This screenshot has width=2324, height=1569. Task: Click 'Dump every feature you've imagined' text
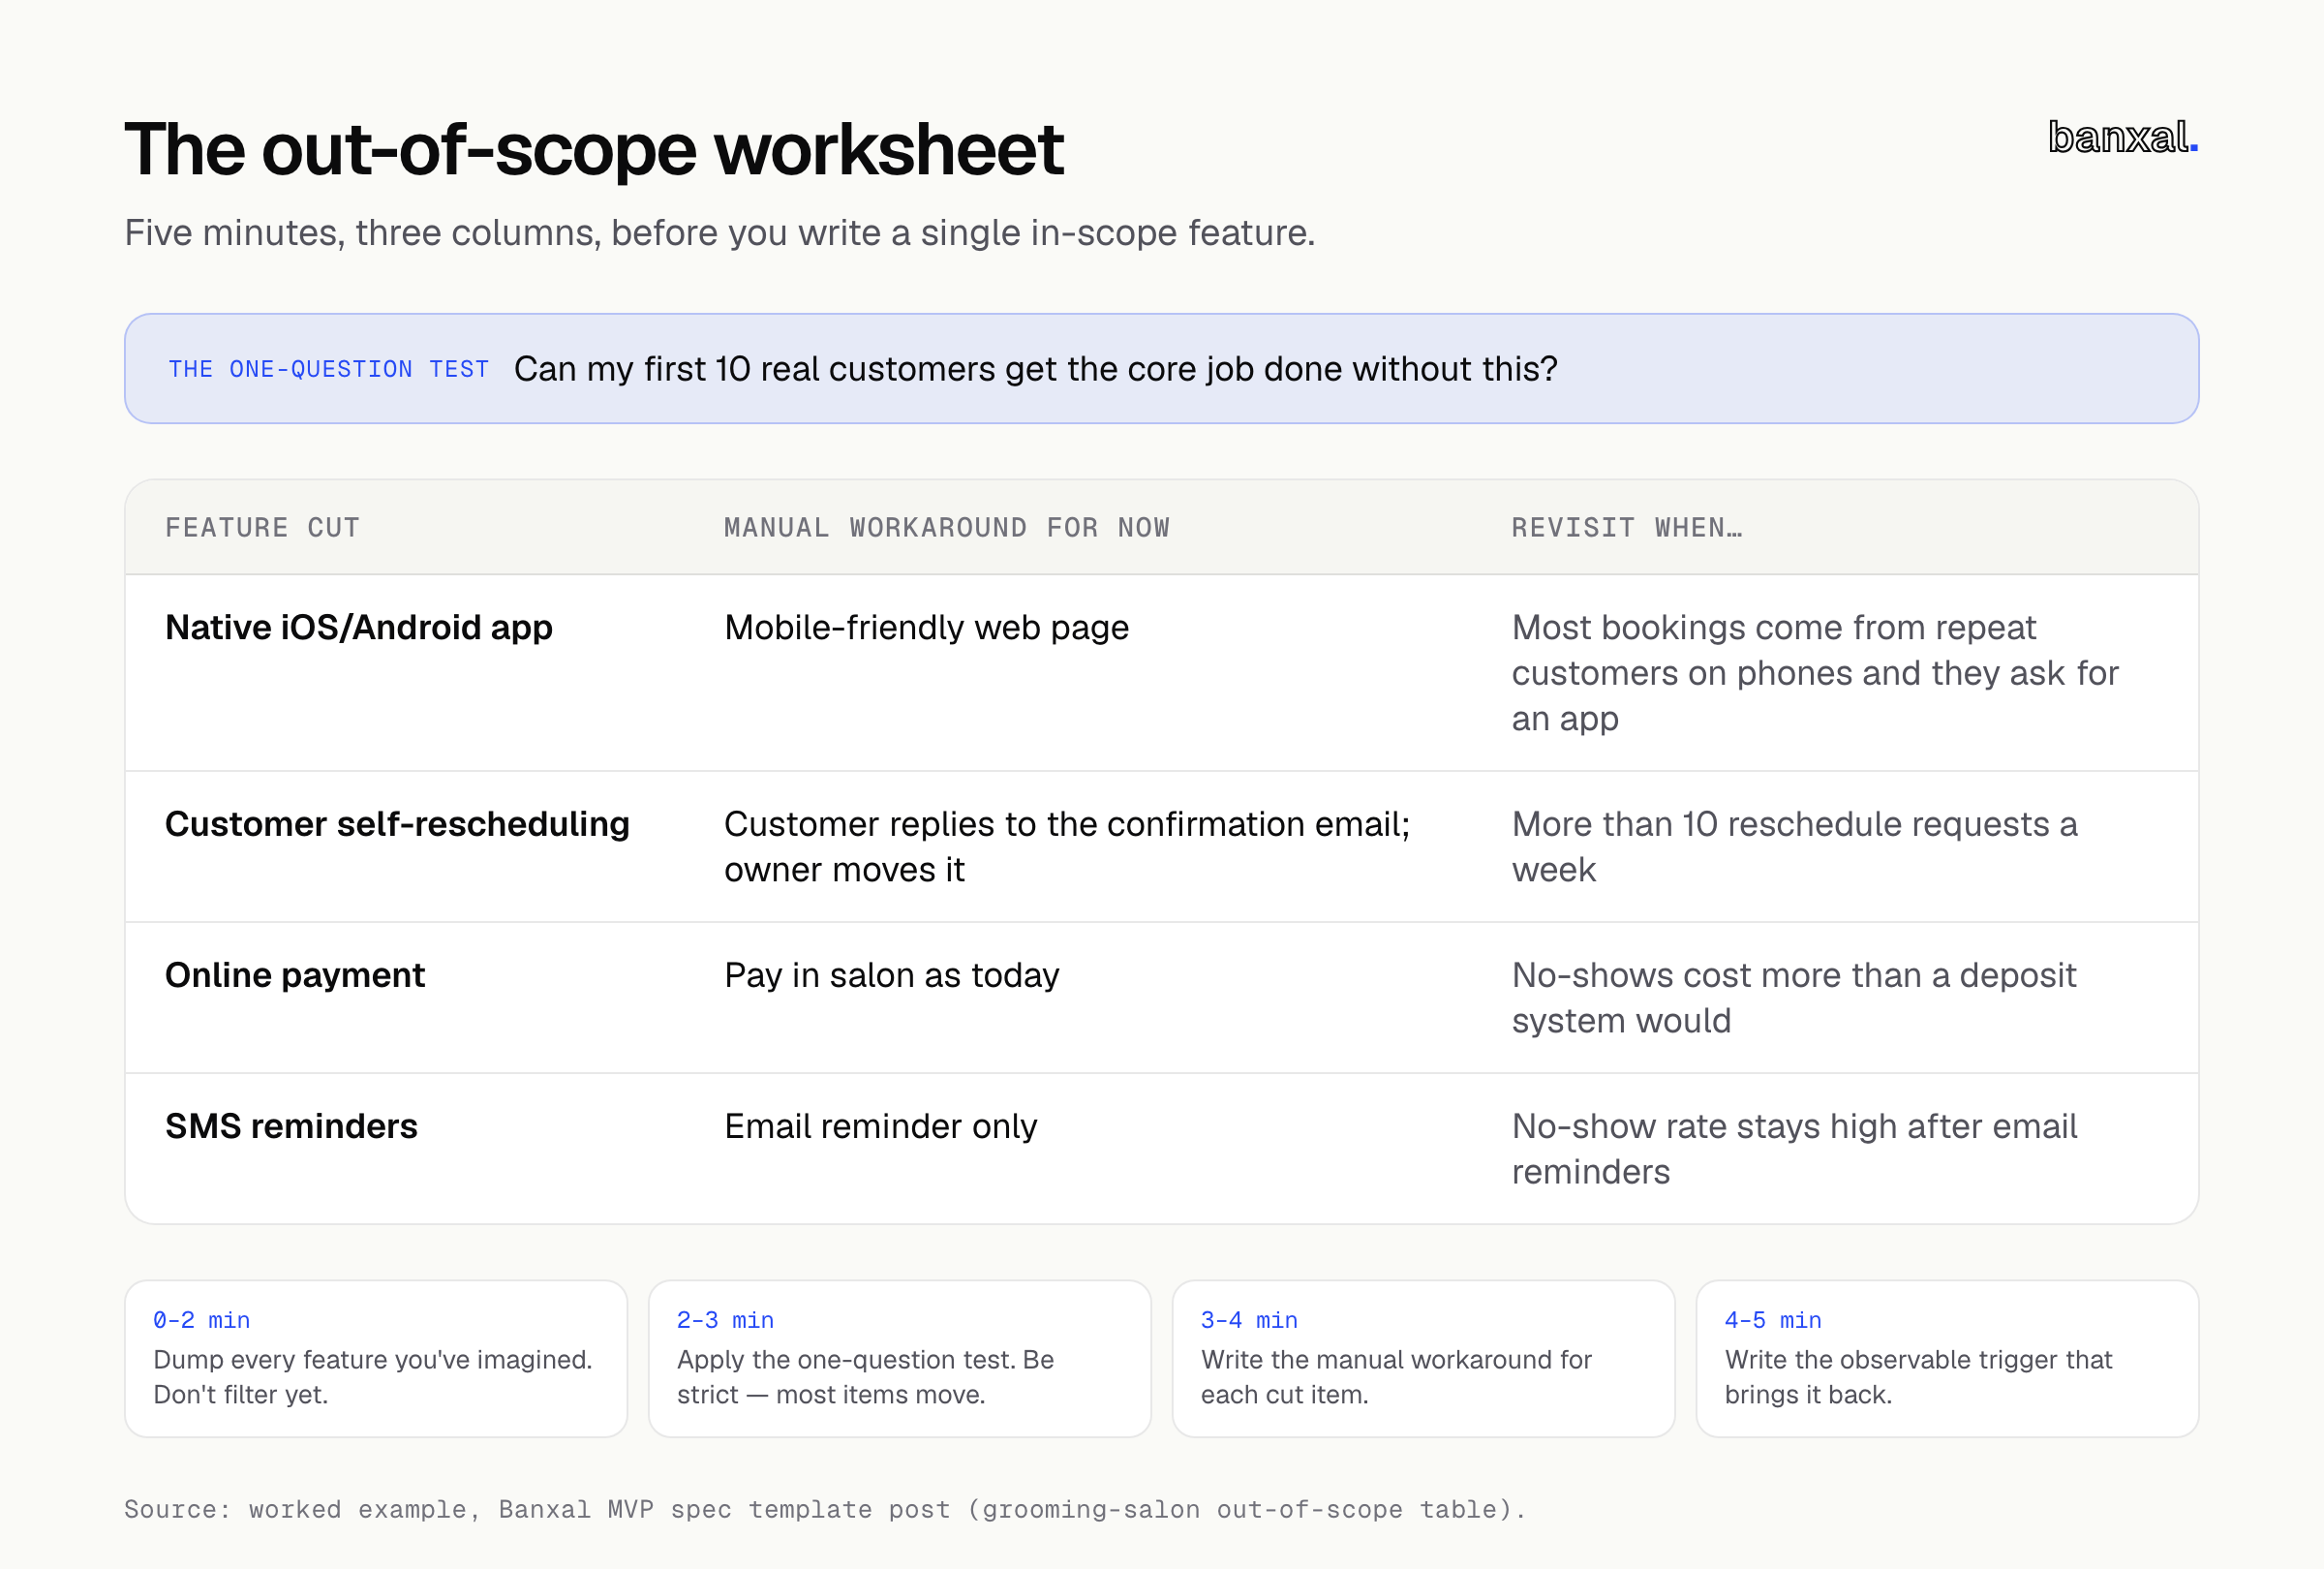pyautogui.click(x=372, y=1377)
